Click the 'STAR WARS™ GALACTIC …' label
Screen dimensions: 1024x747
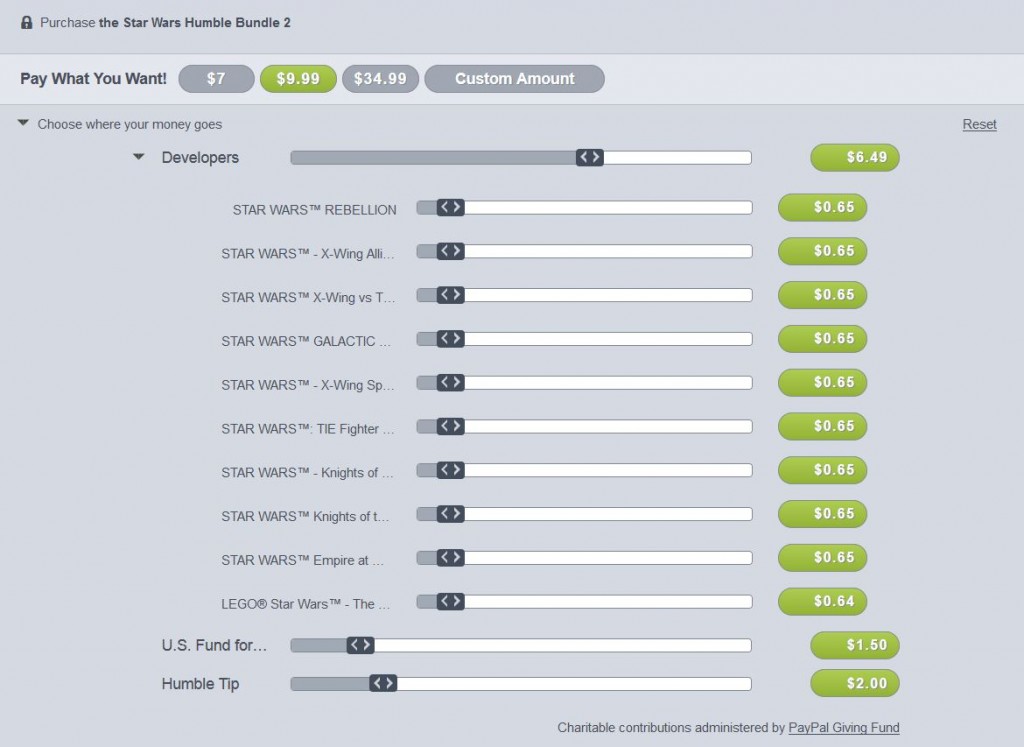coord(306,341)
